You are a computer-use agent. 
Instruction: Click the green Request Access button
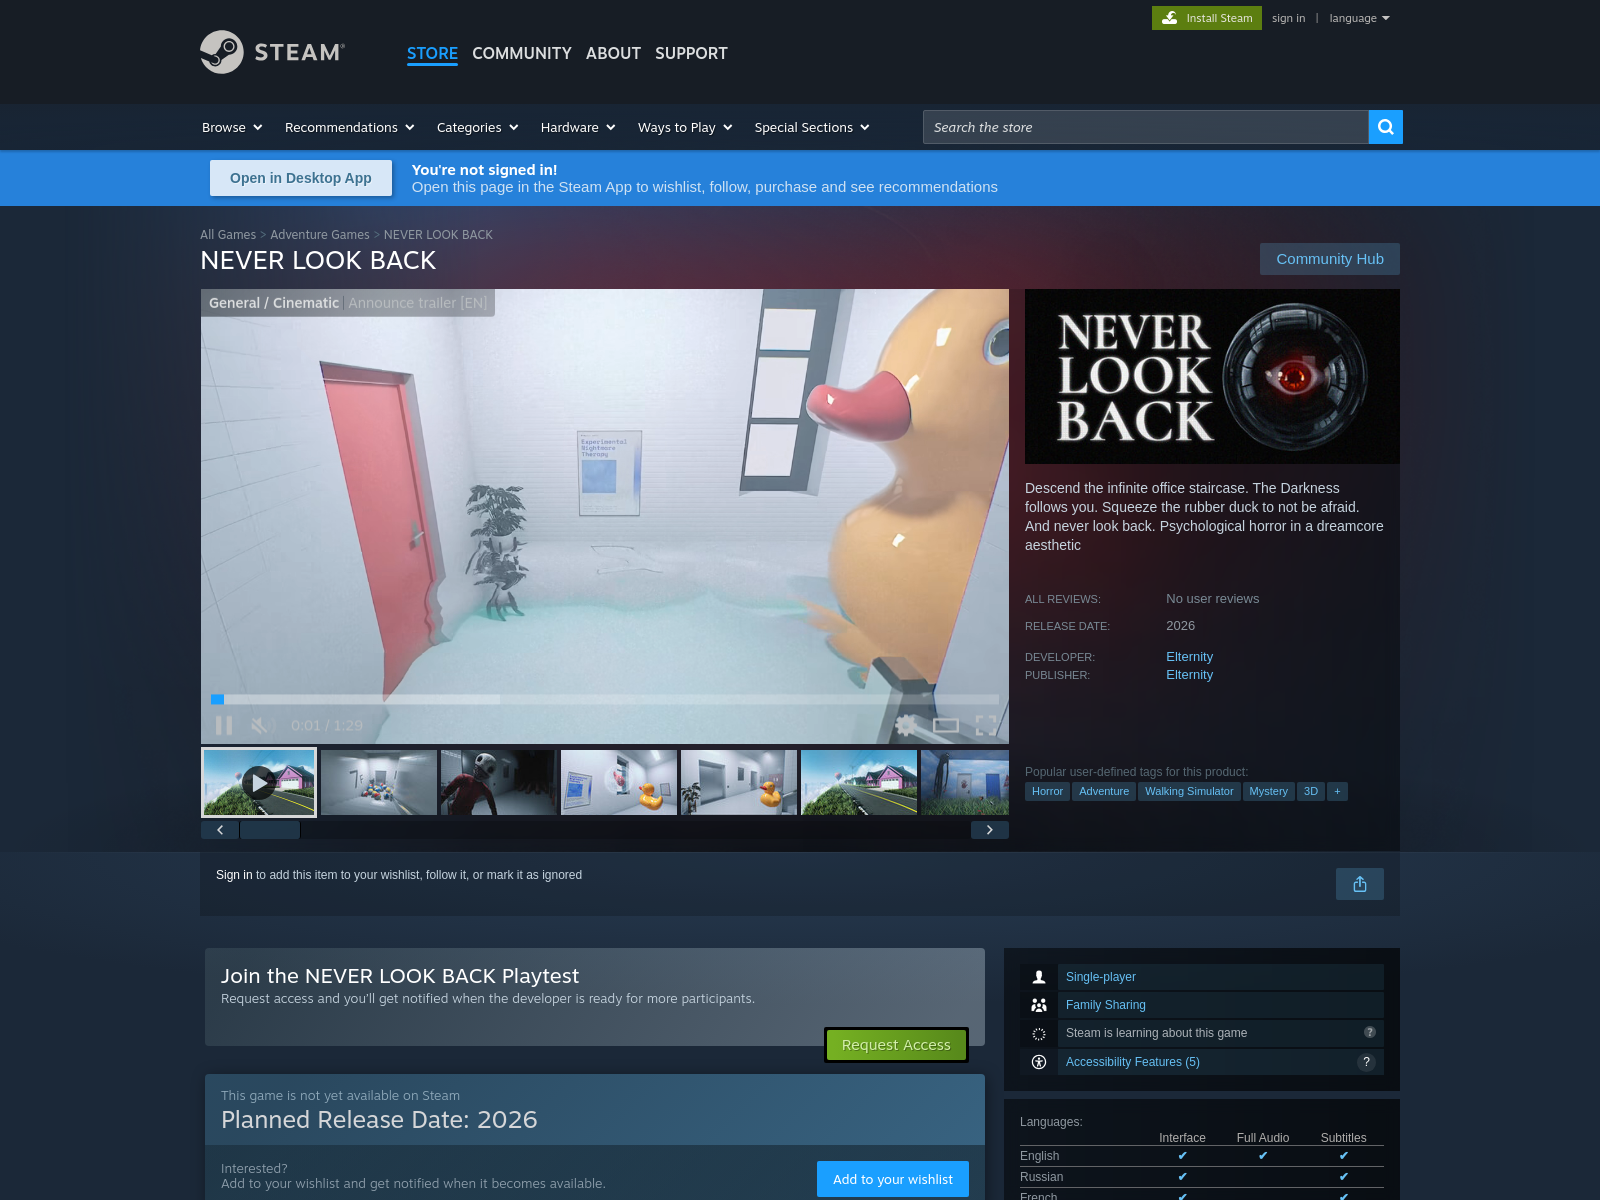(896, 1045)
